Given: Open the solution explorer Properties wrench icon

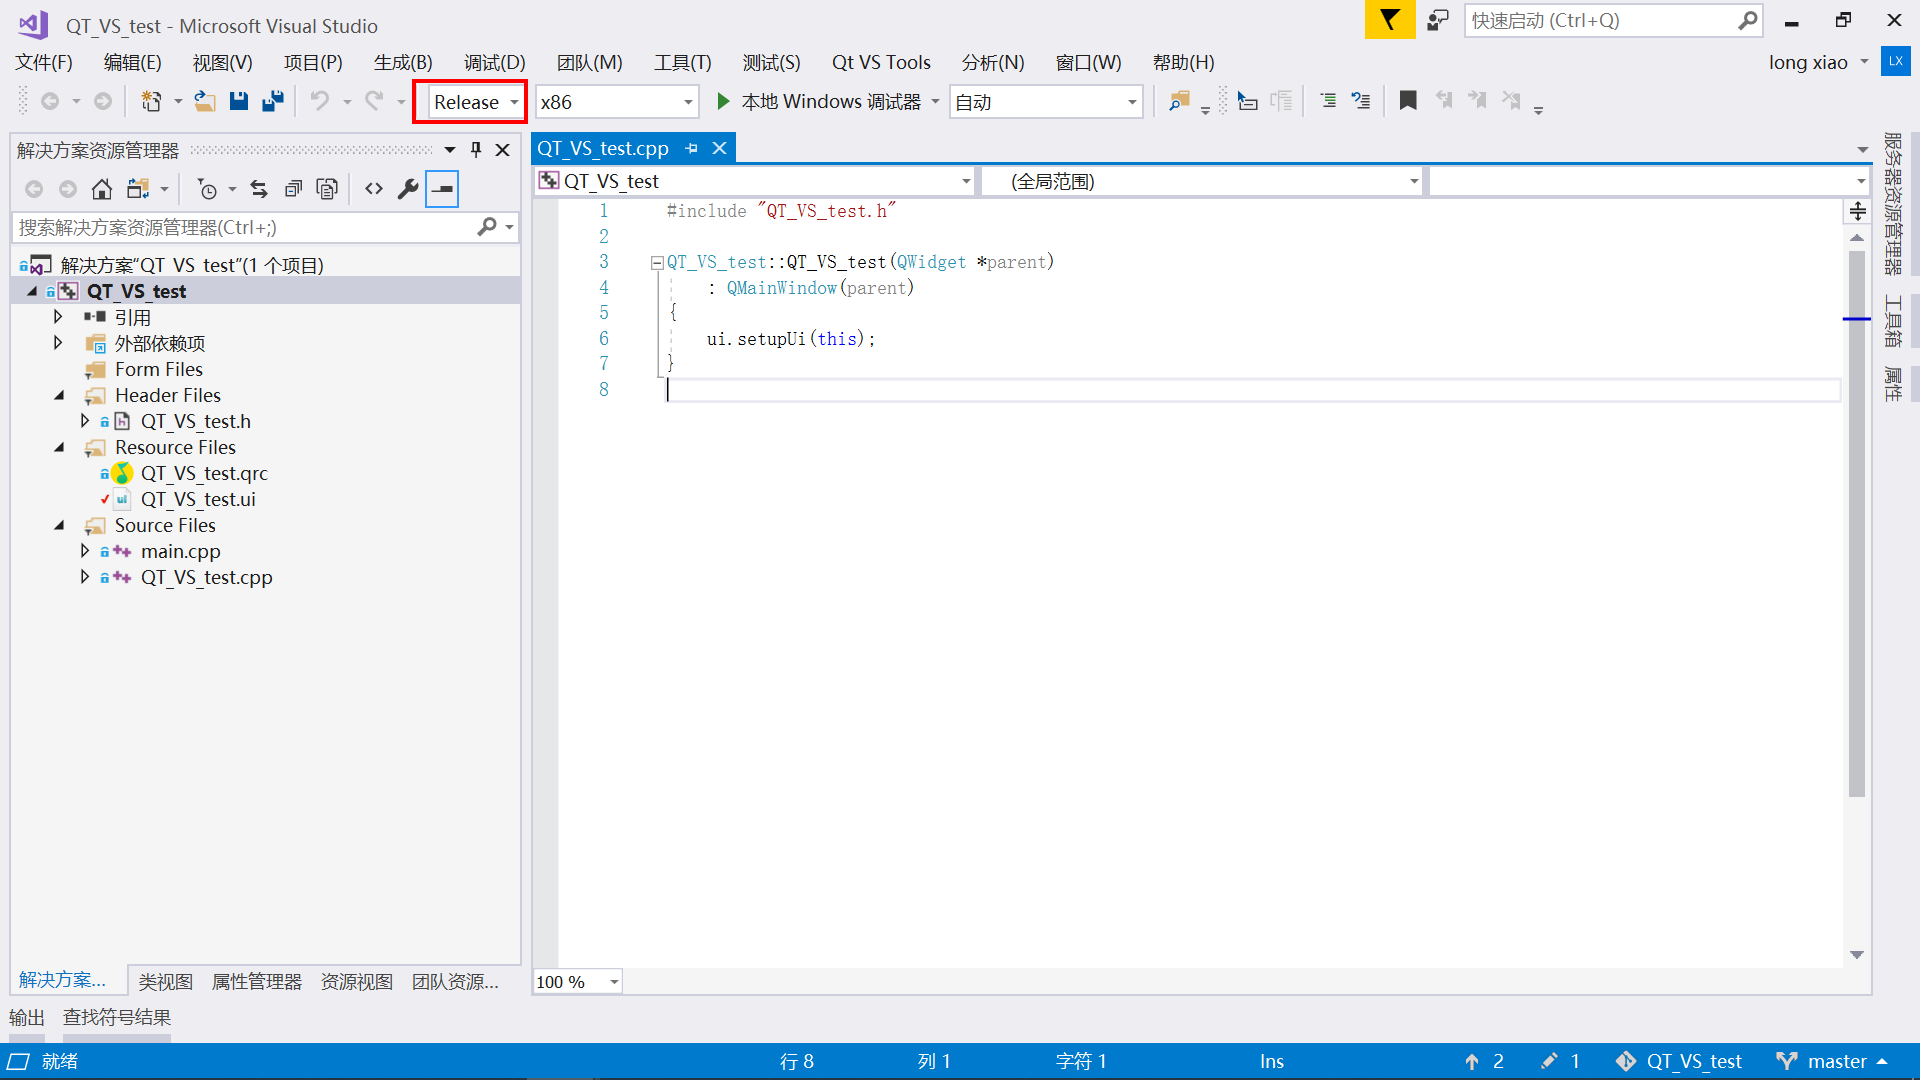Looking at the screenshot, I should tap(407, 189).
